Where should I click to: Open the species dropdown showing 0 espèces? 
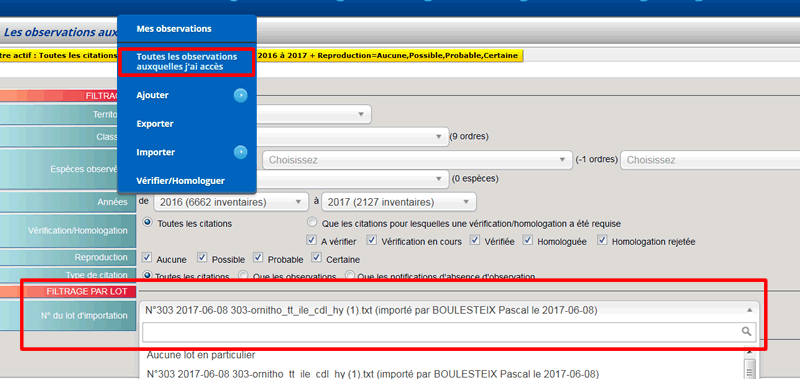pyautogui.click(x=352, y=179)
